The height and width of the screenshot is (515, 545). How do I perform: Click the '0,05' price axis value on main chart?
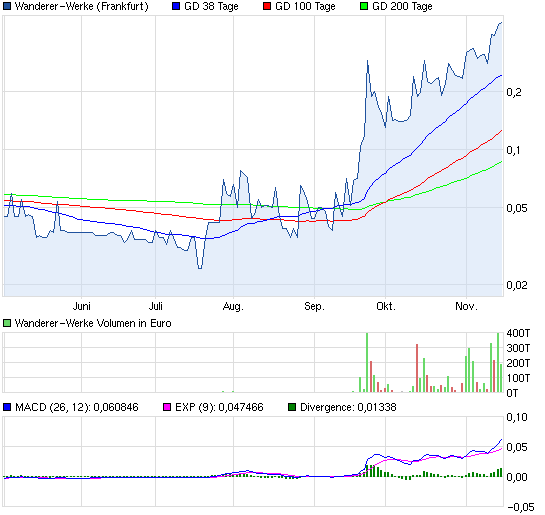coord(517,208)
